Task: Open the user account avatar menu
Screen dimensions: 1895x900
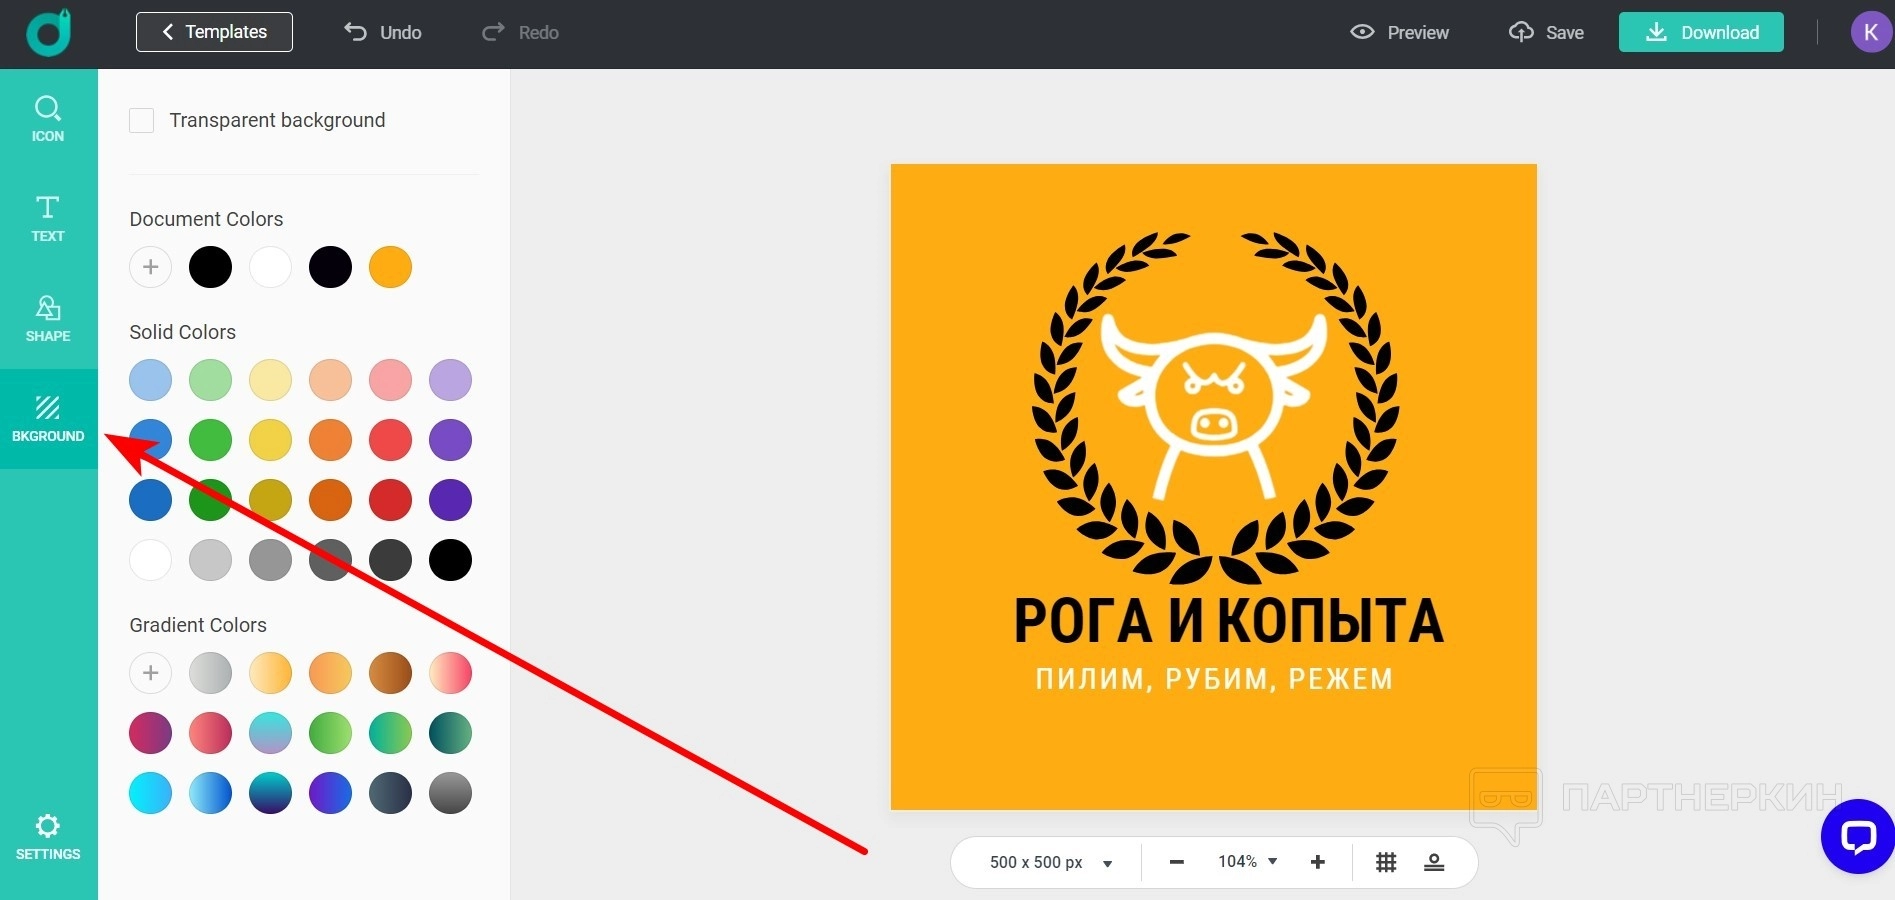Action: [1870, 32]
